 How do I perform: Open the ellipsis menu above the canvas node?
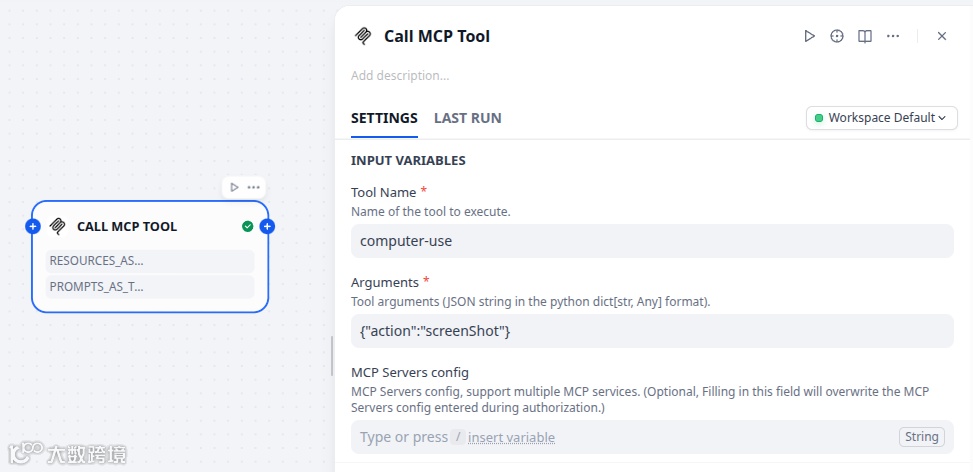point(254,187)
